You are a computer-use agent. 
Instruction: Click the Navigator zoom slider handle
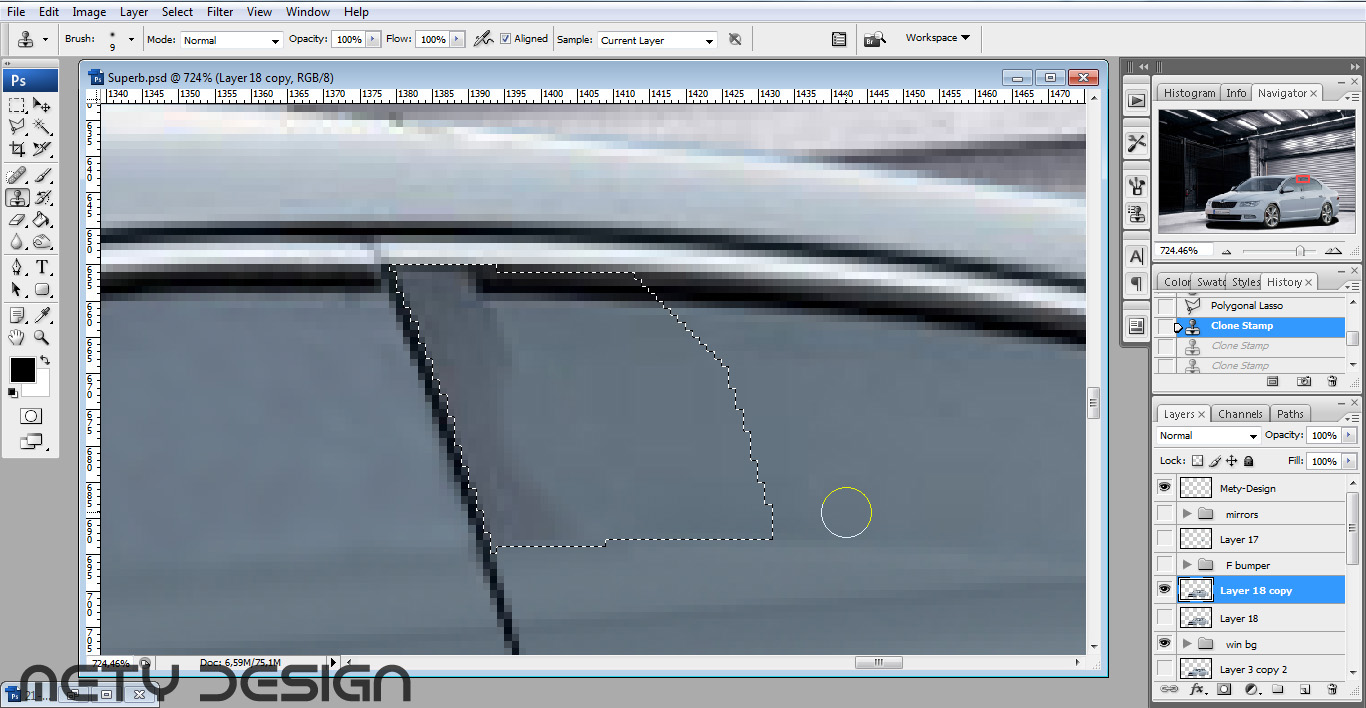[1299, 251]
